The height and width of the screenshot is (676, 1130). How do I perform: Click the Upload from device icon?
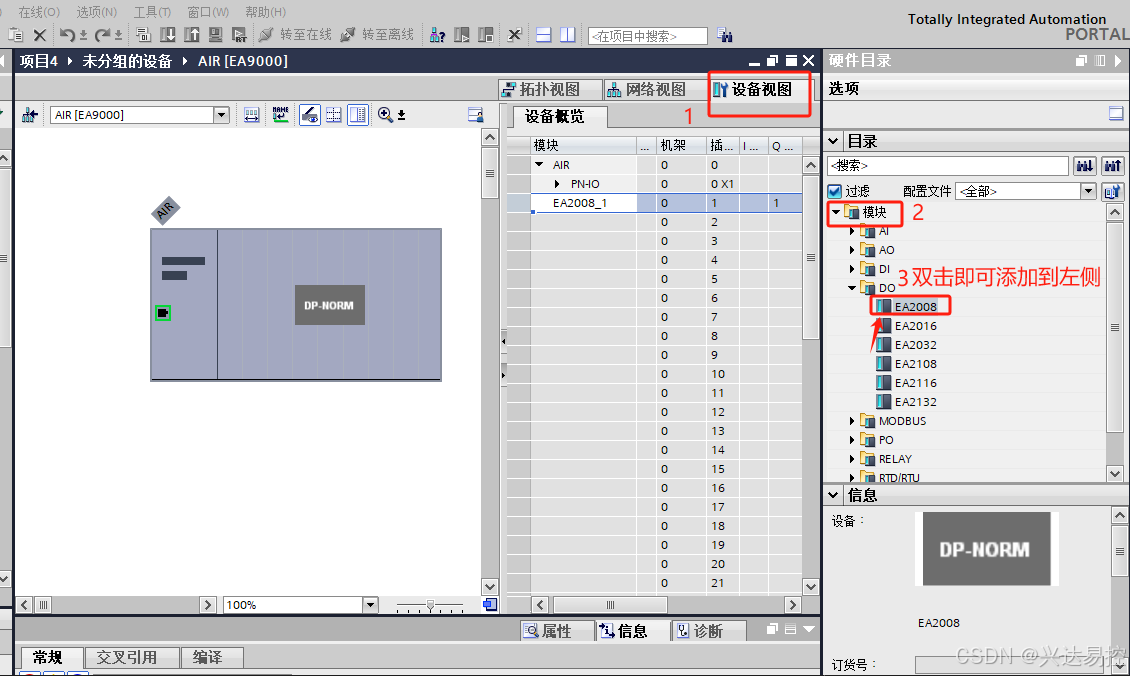(x=191, y=35)
